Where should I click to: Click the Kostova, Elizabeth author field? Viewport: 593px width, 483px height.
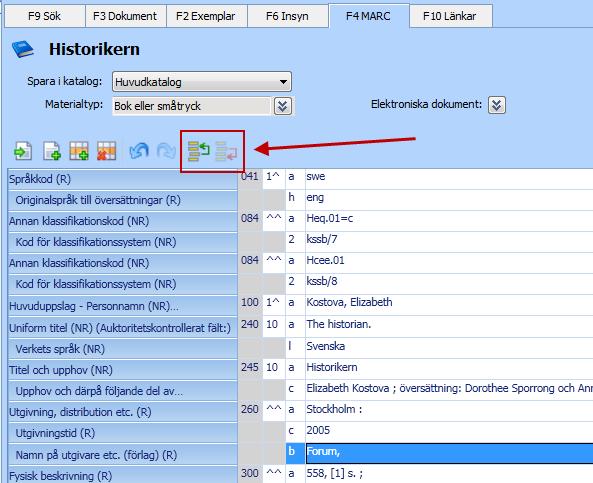point(449,303)
